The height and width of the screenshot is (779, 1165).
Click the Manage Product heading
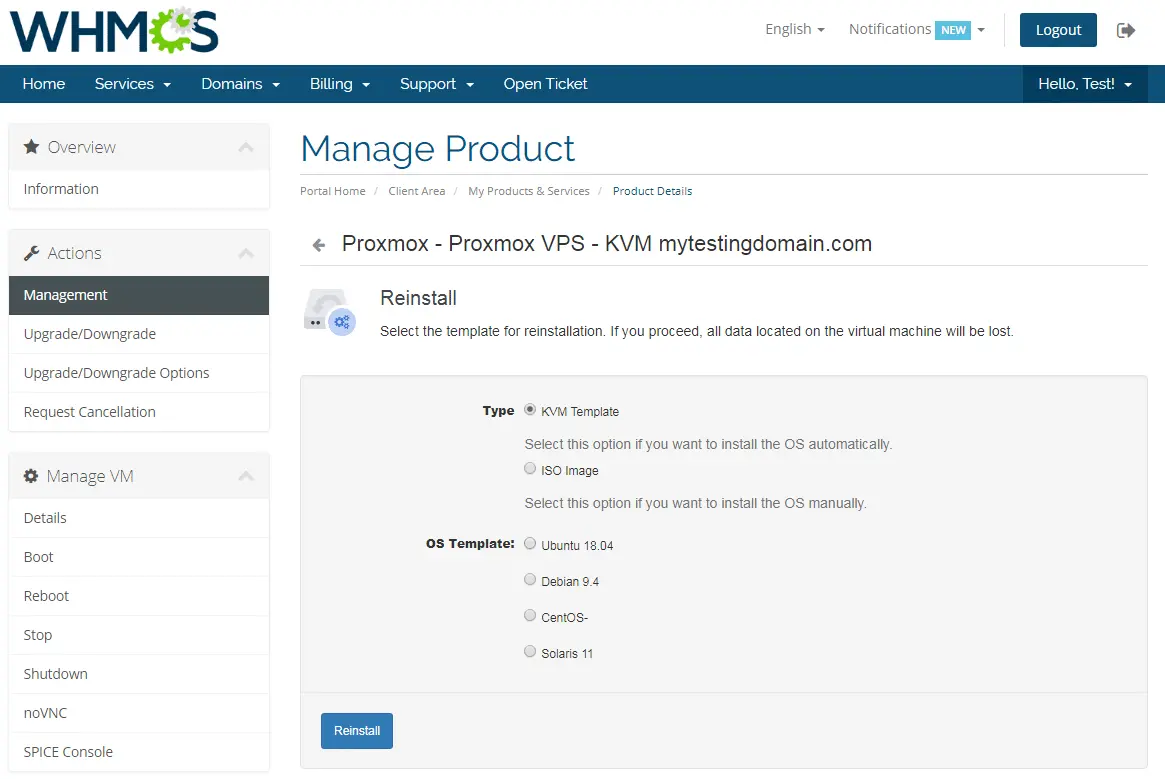click(x=438, y=149)
